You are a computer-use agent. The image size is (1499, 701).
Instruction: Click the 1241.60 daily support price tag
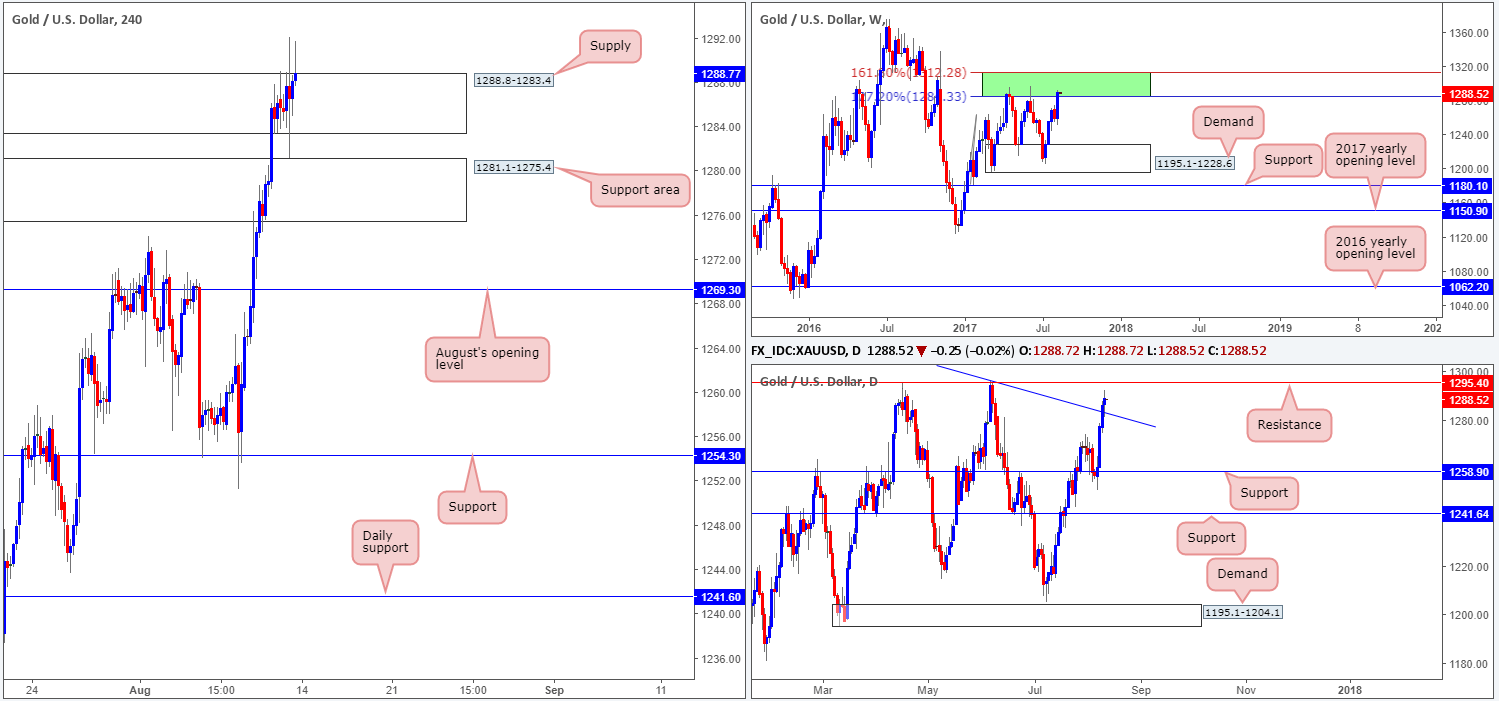pyautogui.click(x=719, y=597)
